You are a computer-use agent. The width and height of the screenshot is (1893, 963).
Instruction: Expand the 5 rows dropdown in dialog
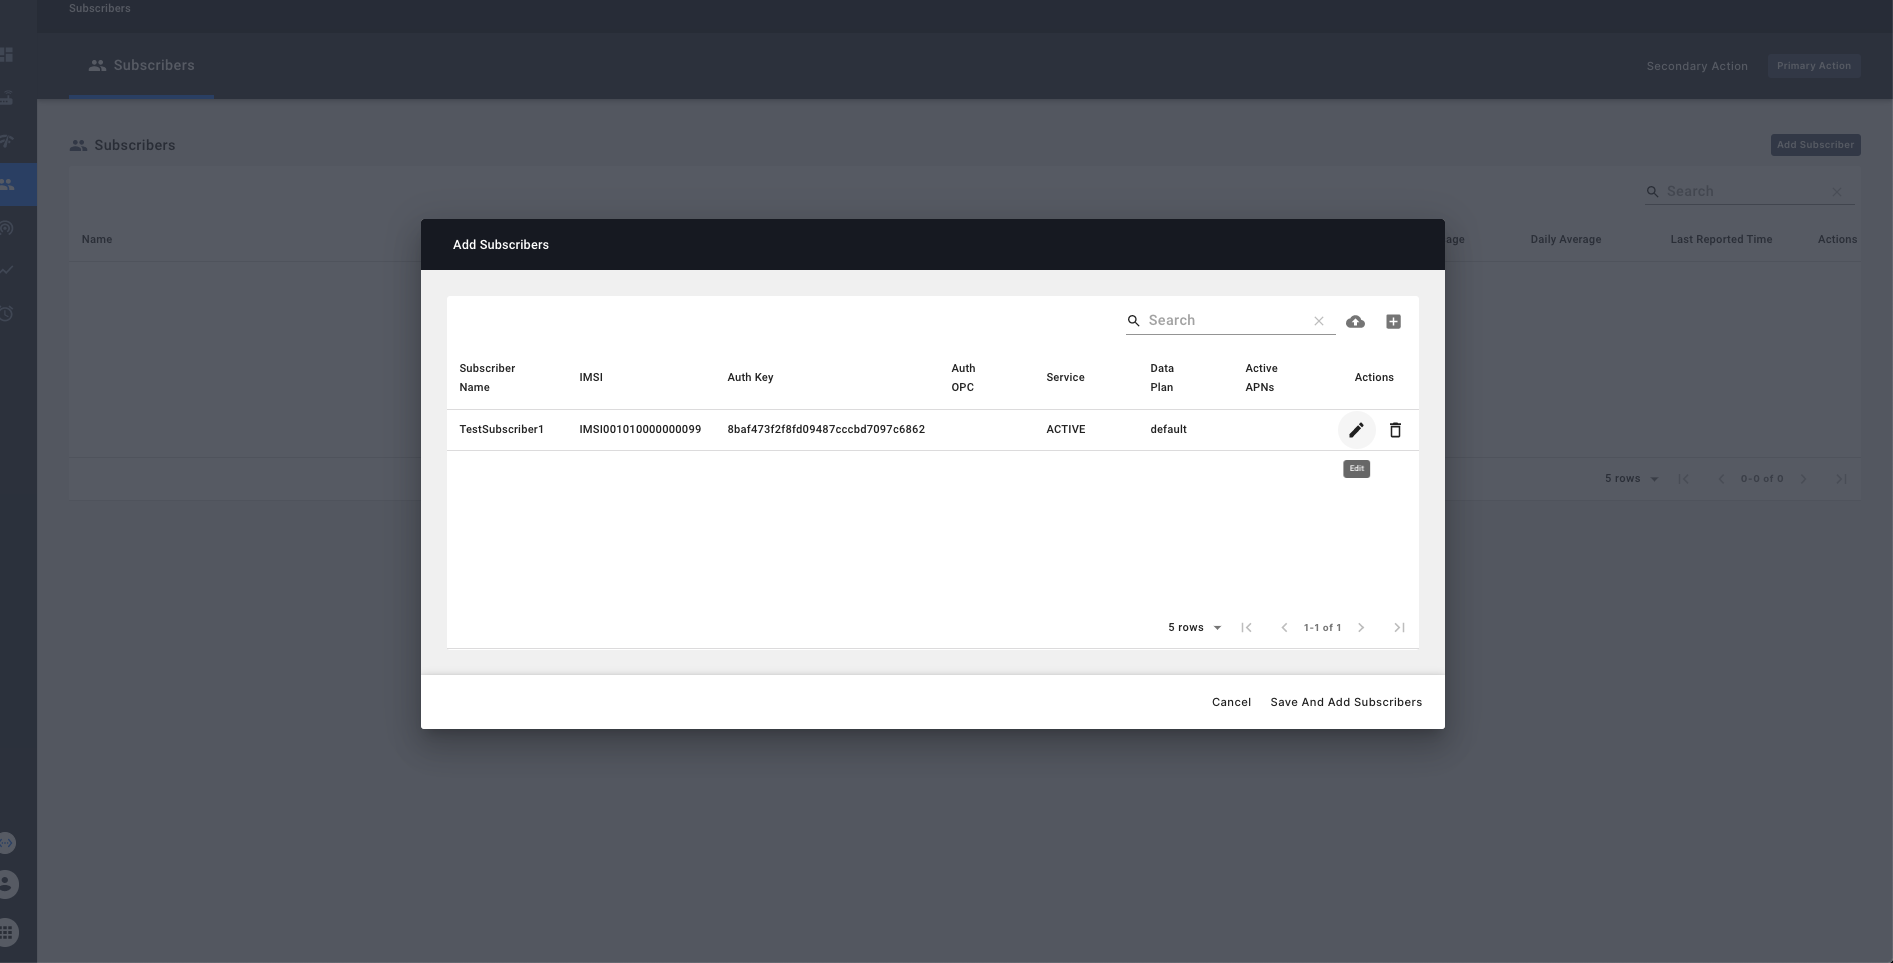point(1195,628)
